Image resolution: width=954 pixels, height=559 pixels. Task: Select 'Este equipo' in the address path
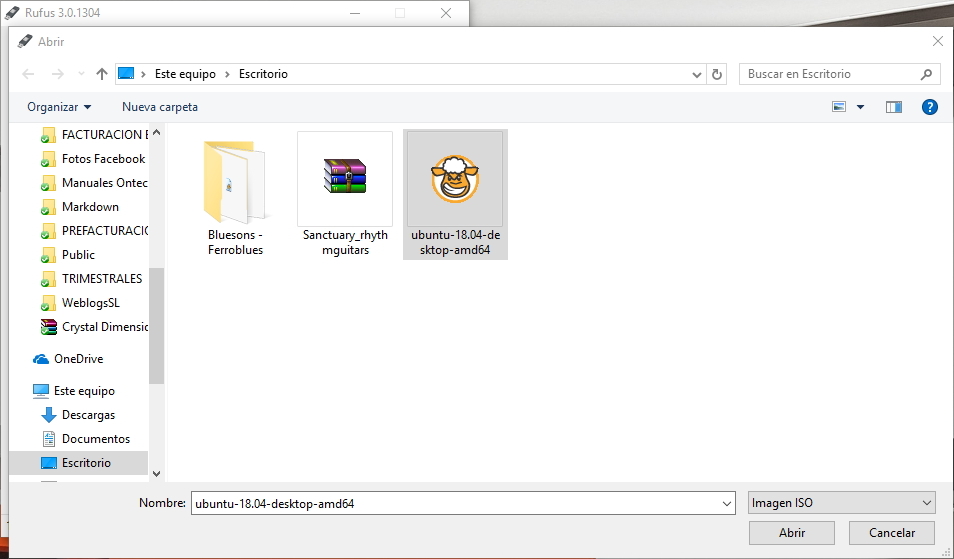tap(185, 74)
